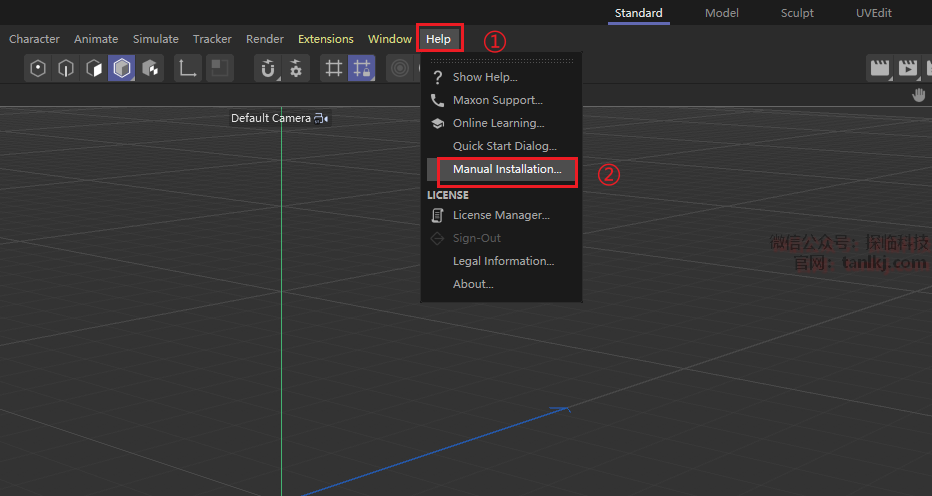Click the hand pan icon in viewport

918,95
